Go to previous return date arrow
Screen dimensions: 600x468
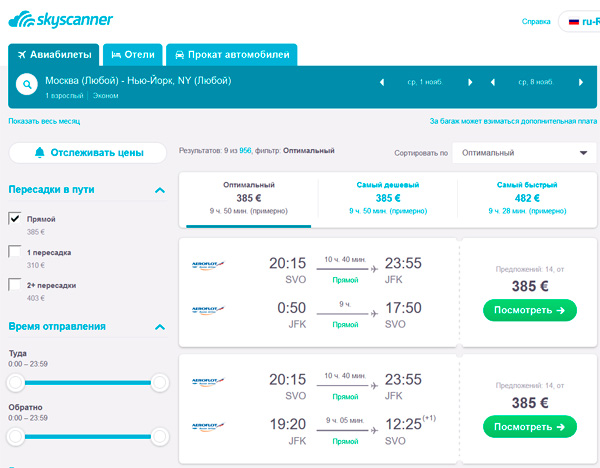(x=492, y=81)
